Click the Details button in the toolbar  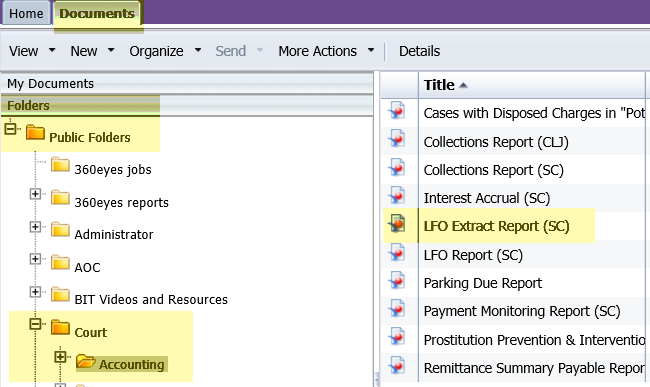tap(420, 51)
